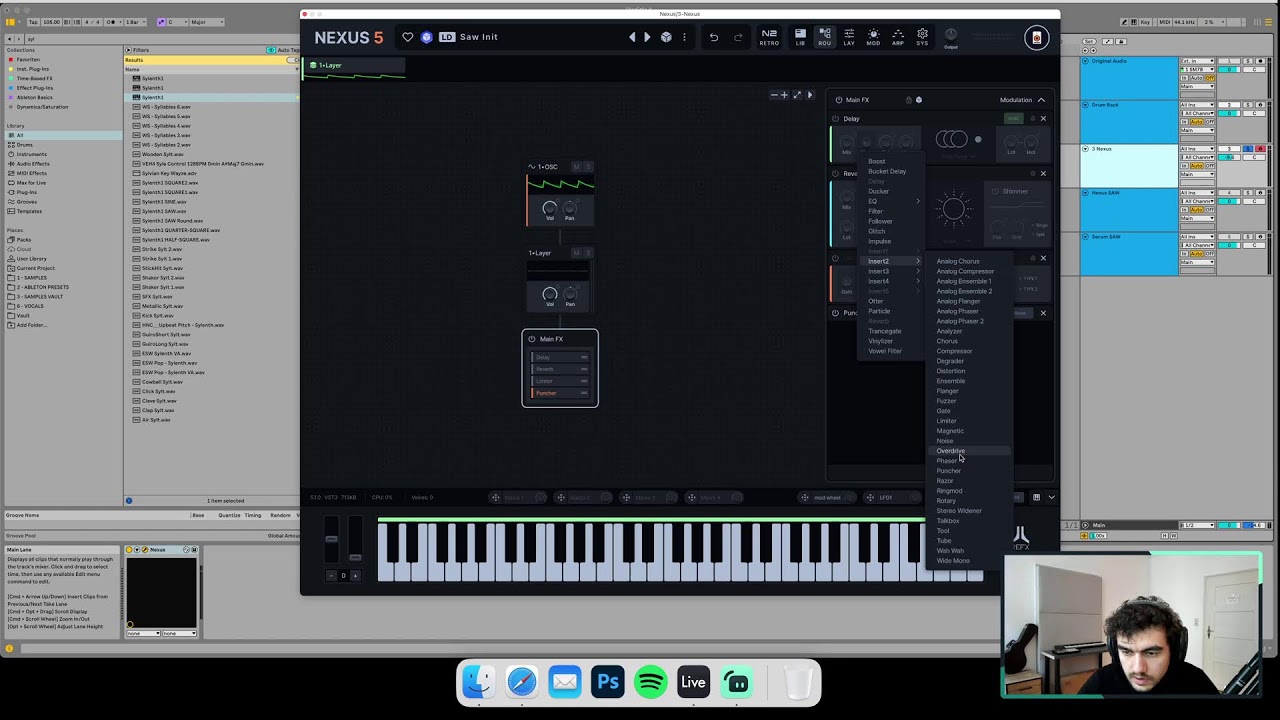The height and width of the screenshot is (720, 1280).
Task: Select Degrader in the effect submenu
Action: click(x=950, y=361)
